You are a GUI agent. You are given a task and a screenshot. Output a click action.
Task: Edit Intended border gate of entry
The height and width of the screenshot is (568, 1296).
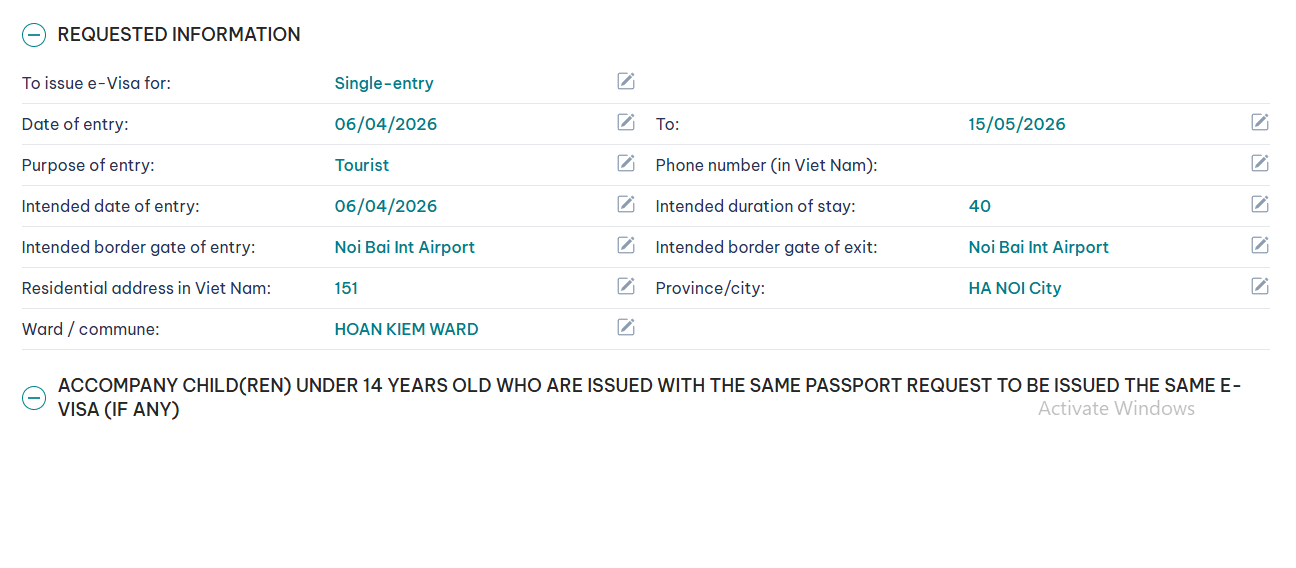(626, 245)
